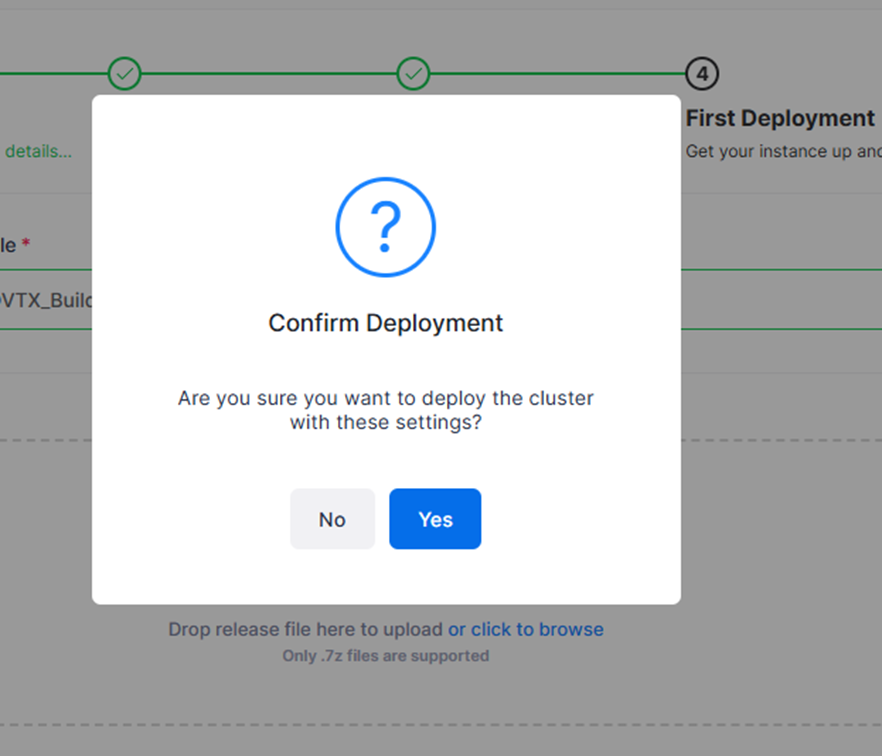Click the Confirm Deployment dialog heading

(386, 323)
